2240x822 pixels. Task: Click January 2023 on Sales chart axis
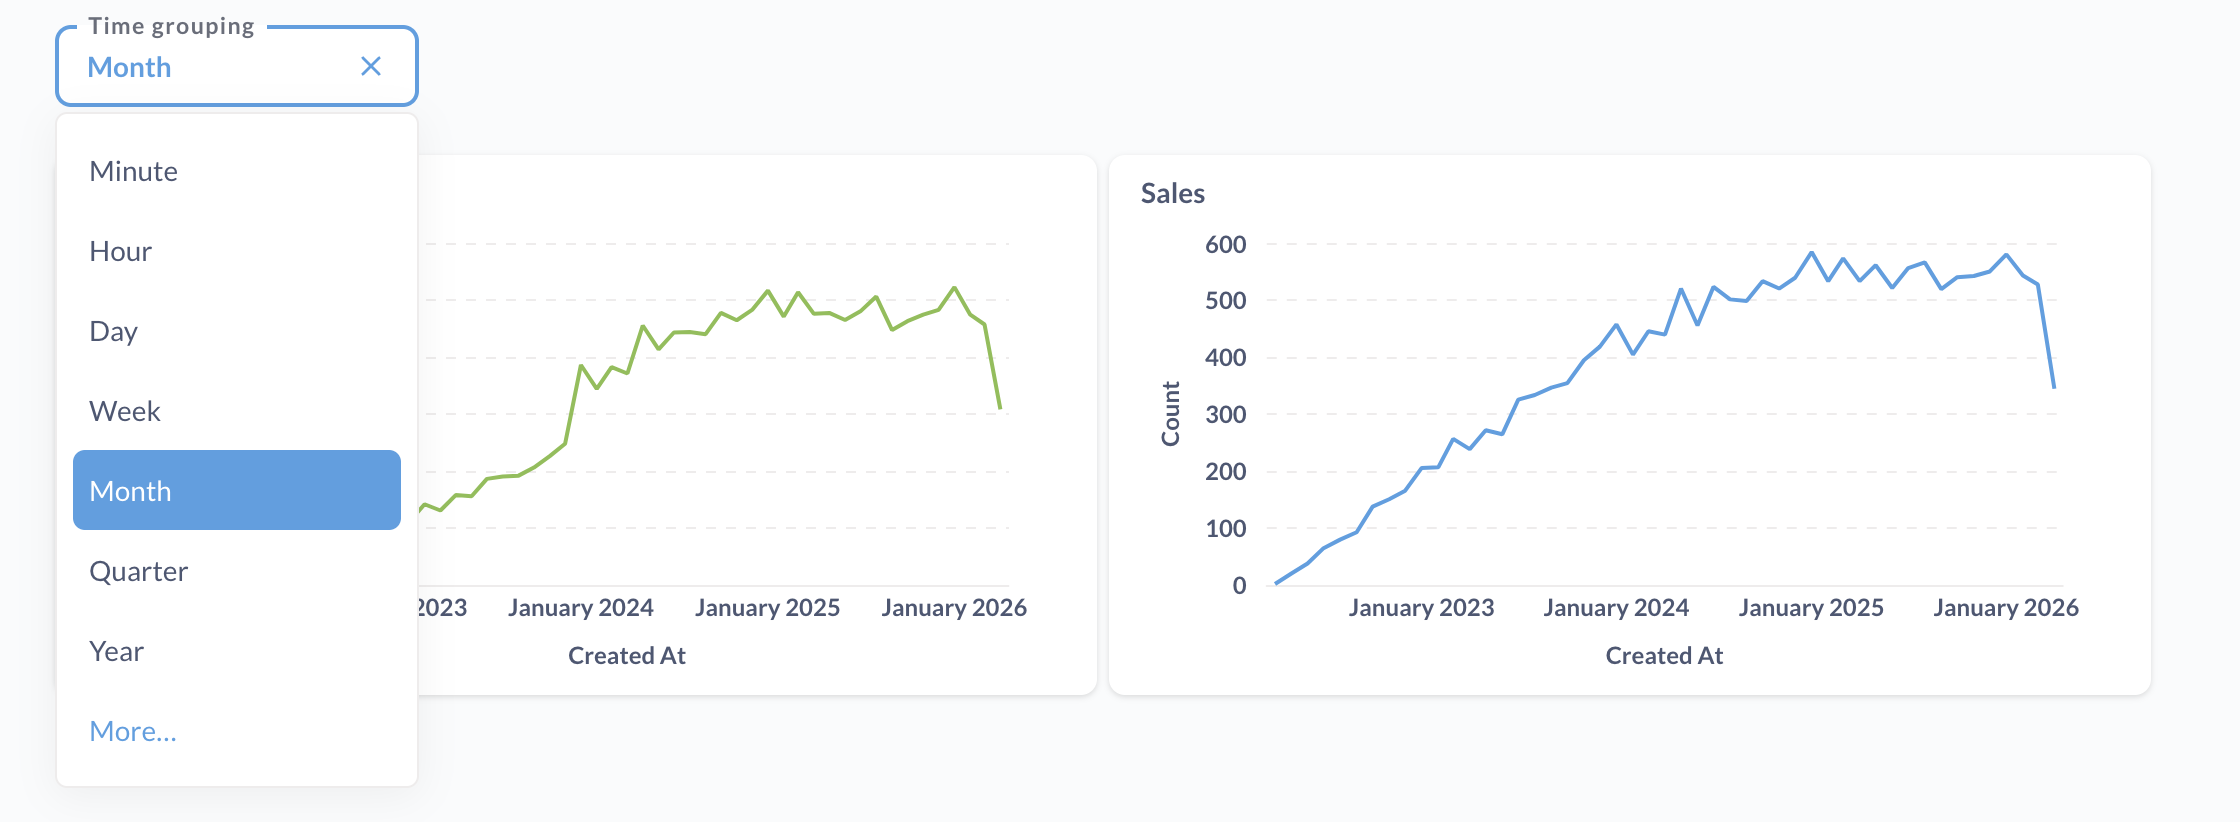pyautogui.click(x=1421, y=608)
